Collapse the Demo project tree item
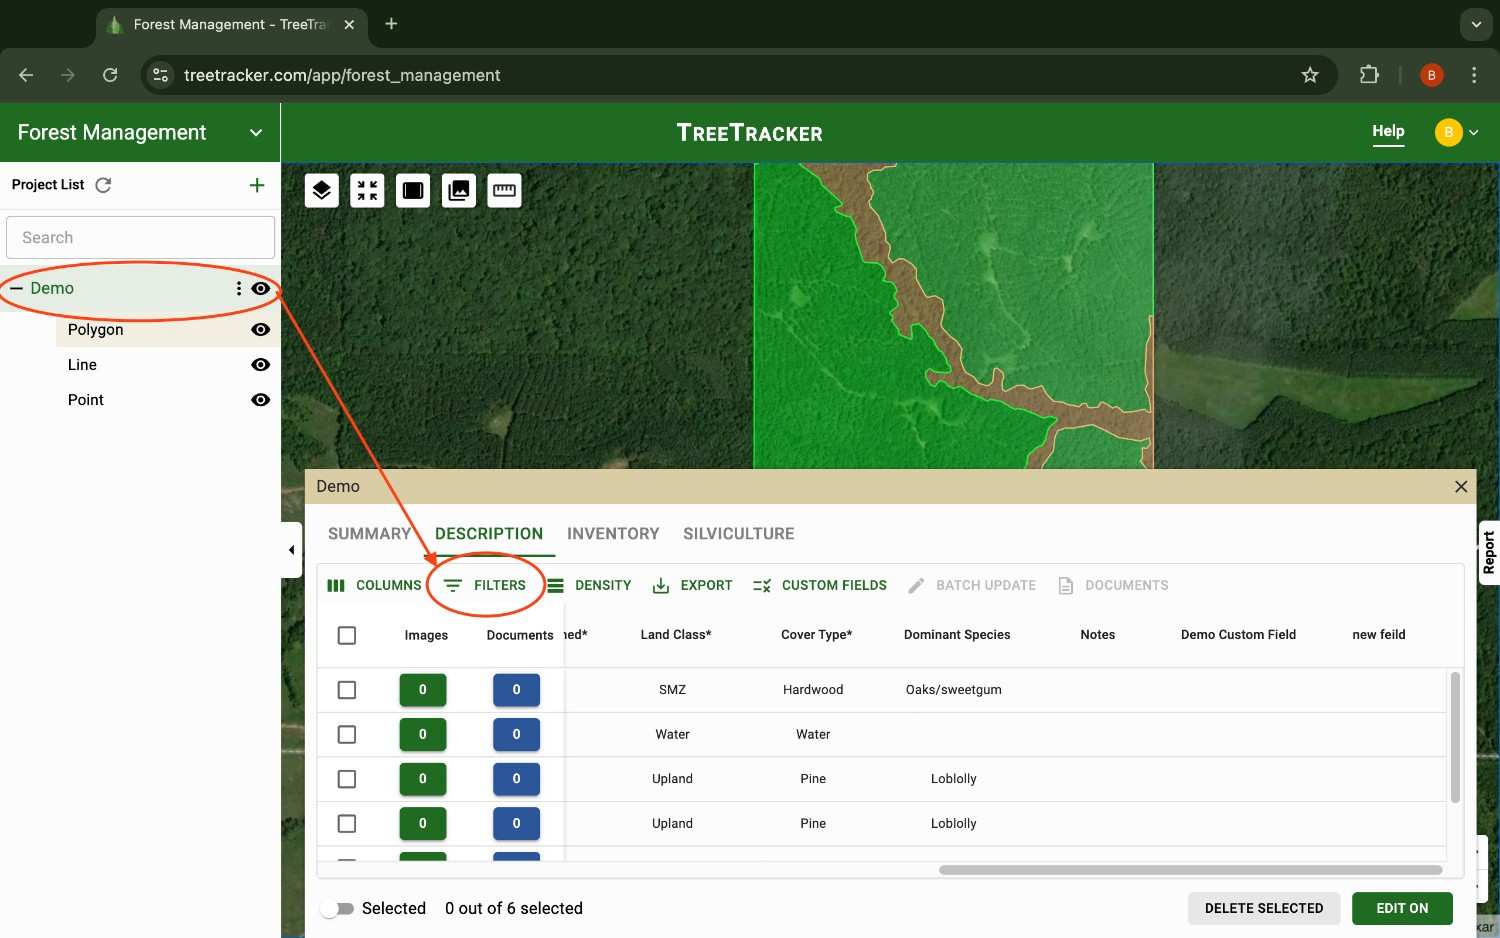This screenshot has width=1500, height=938. click(15, 288)
